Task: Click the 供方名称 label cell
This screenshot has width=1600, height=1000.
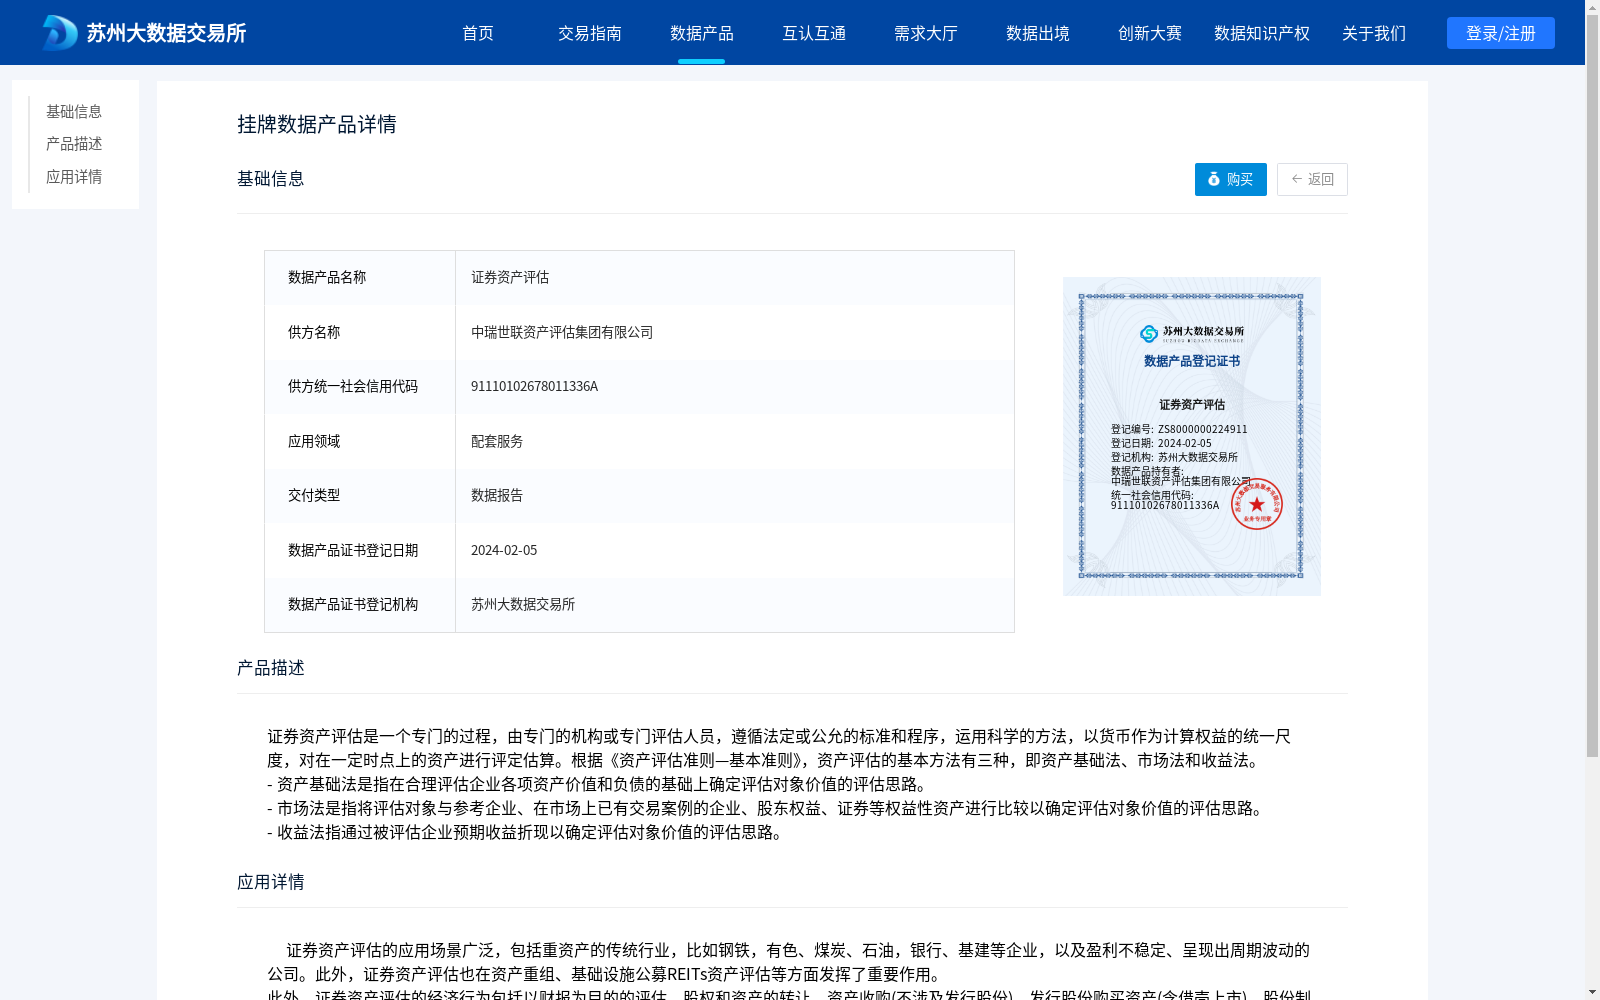Action: pyautogui.click(x=360, y=332)
